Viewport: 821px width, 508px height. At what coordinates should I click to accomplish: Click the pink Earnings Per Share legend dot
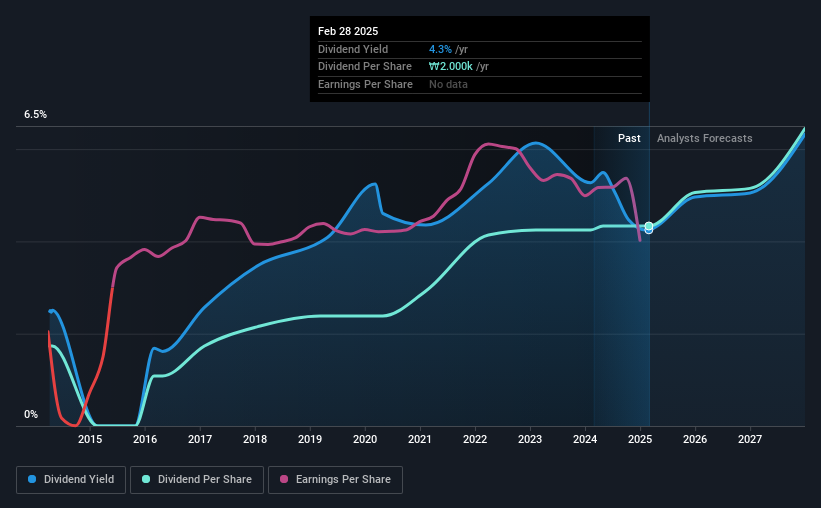tap(284, 479)
